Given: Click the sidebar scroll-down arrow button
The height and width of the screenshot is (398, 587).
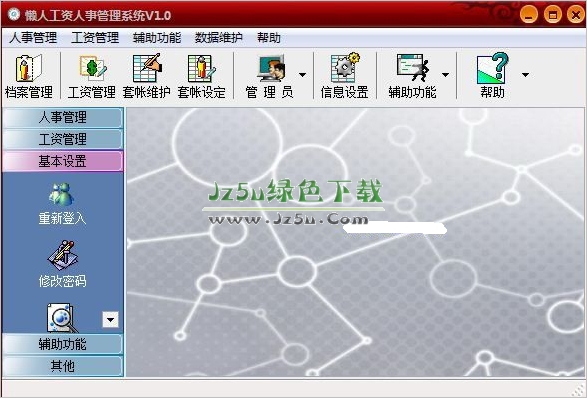Looking at the screenshot, I should click(110, 320).
